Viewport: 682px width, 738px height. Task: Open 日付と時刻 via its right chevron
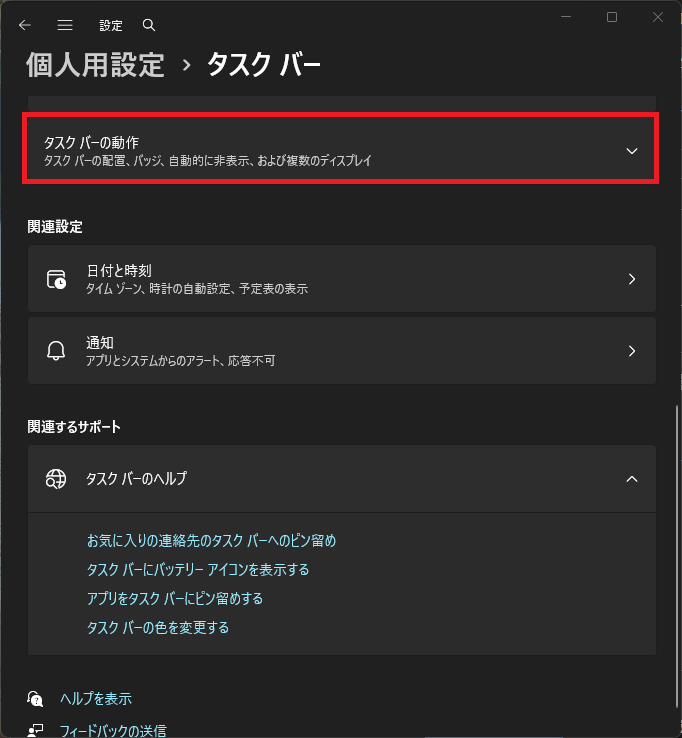632,279
